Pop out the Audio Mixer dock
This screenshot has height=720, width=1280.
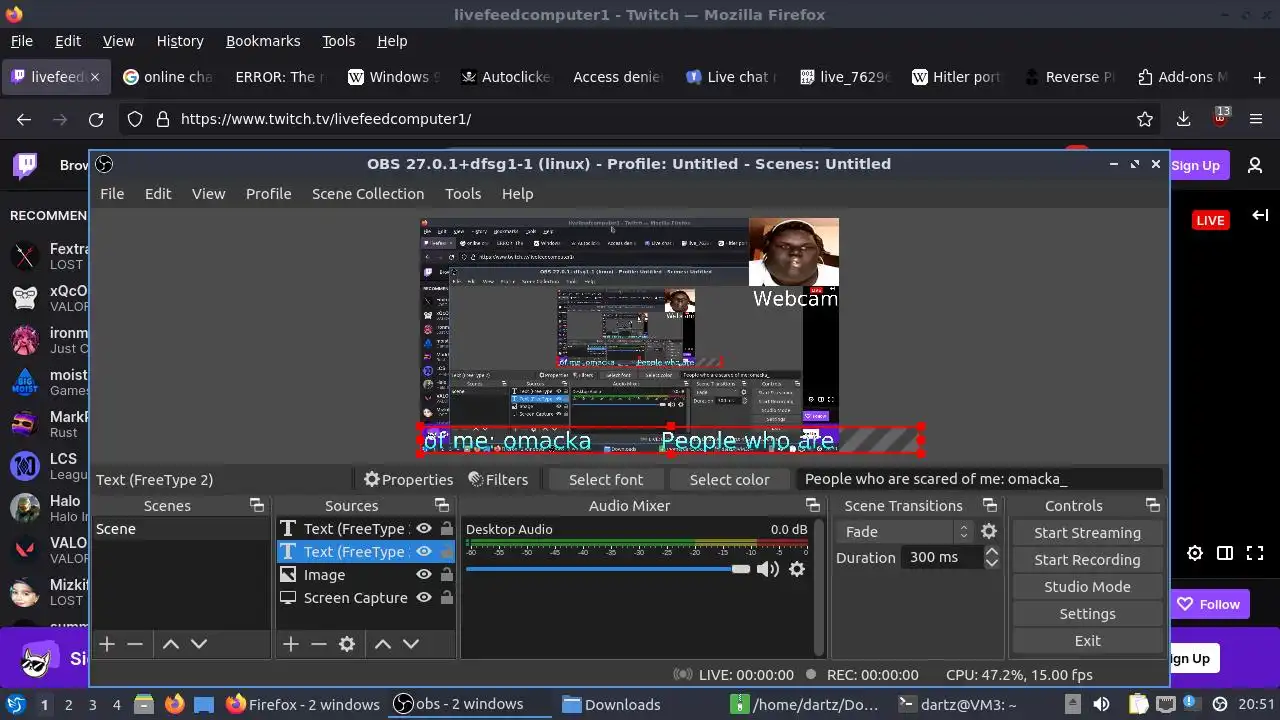point(813,505)
